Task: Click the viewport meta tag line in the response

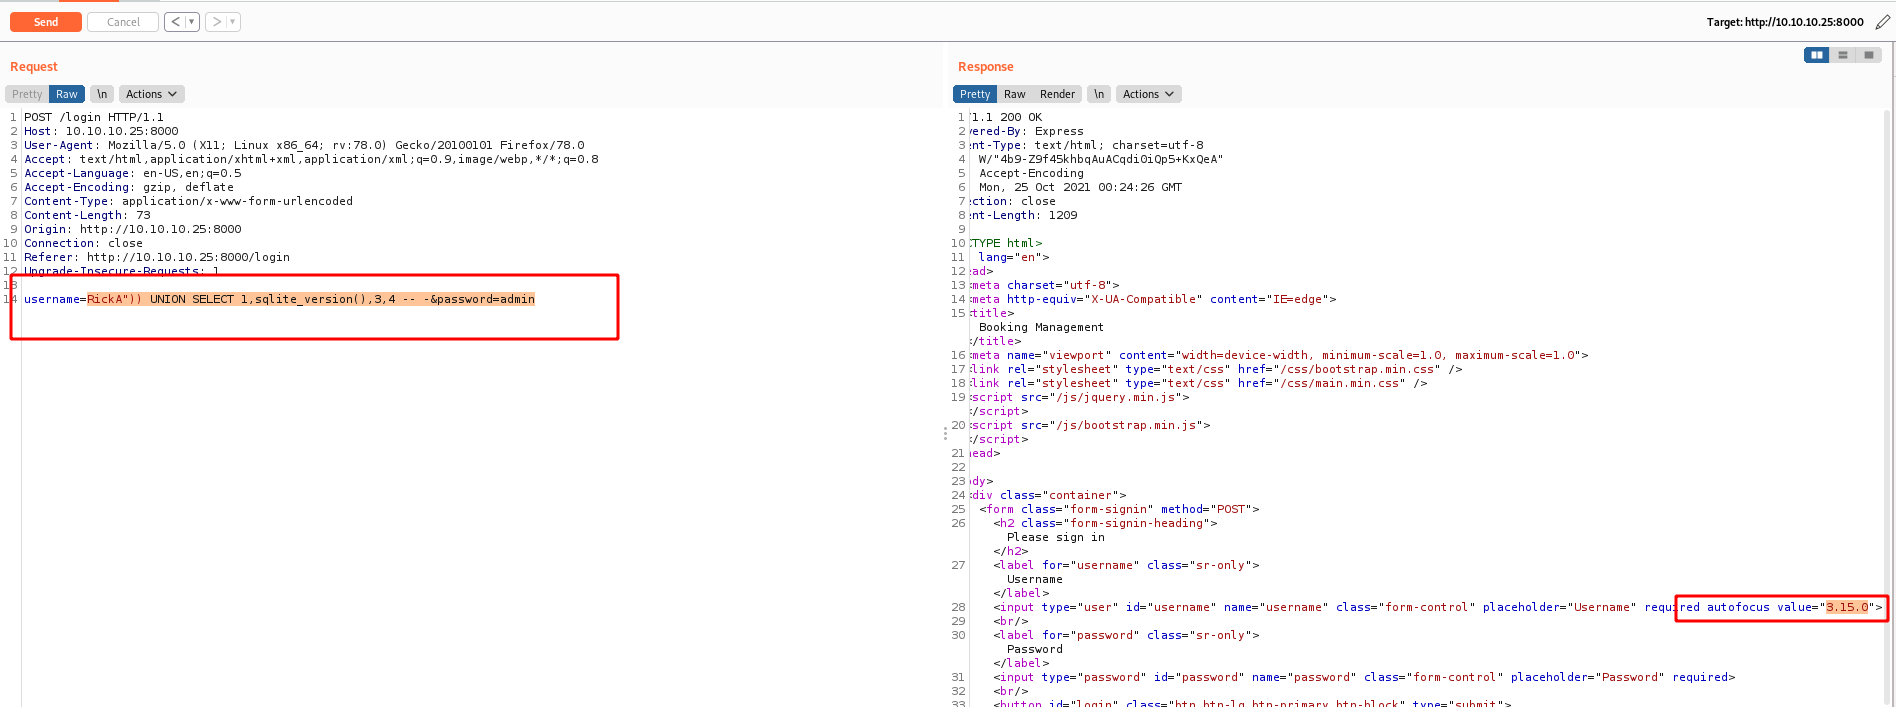Action: point(1279,355)
